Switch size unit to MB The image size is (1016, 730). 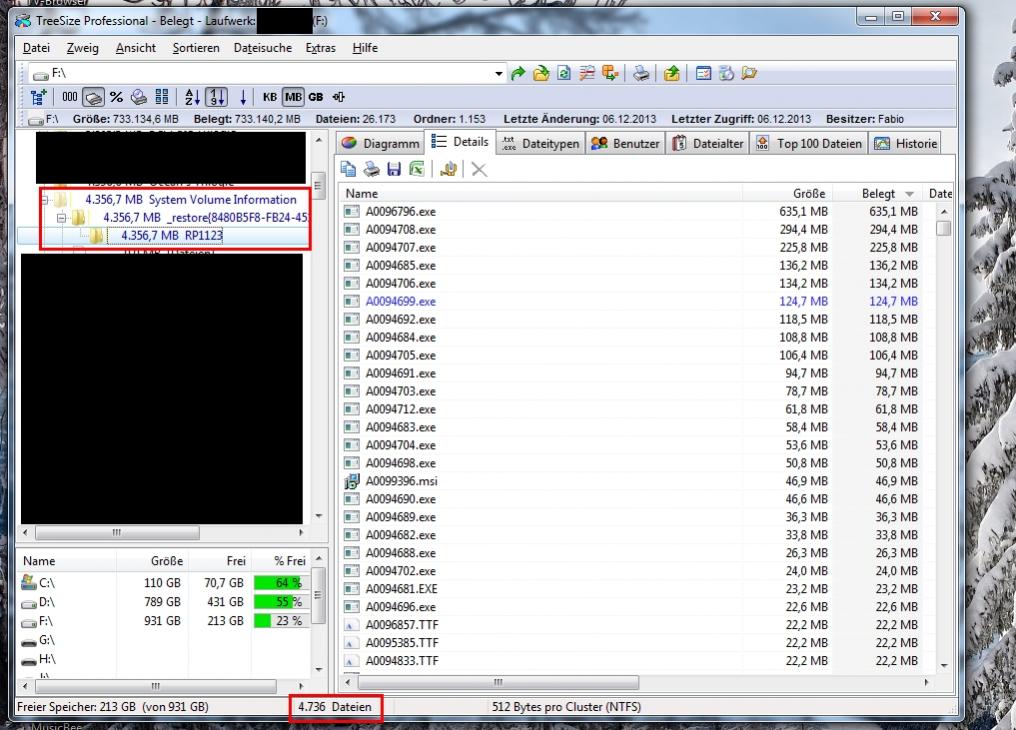[x=293, y=97]
